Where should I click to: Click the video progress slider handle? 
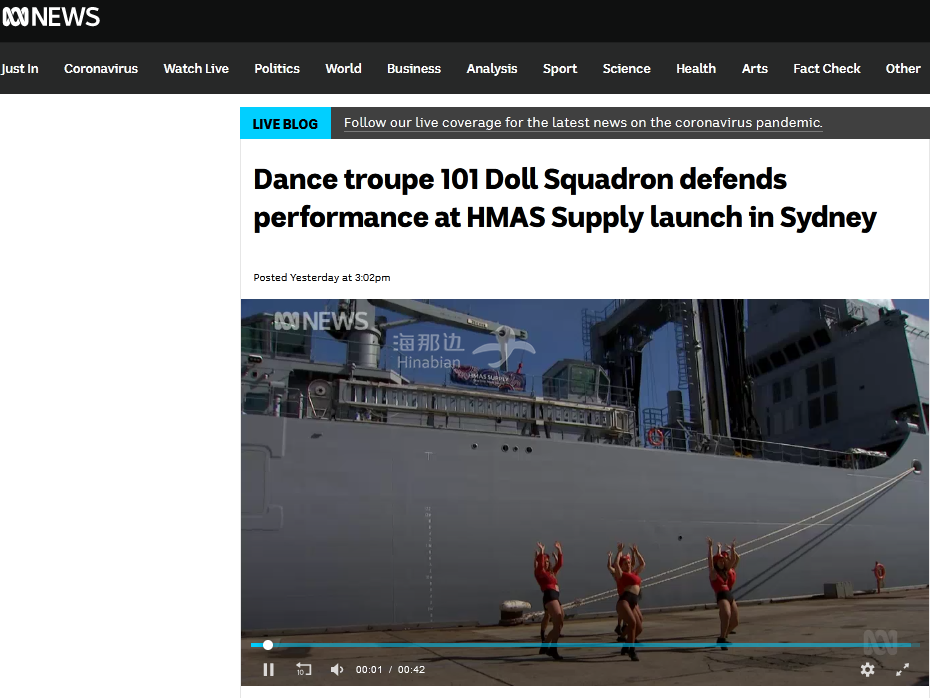coord(268,645)
